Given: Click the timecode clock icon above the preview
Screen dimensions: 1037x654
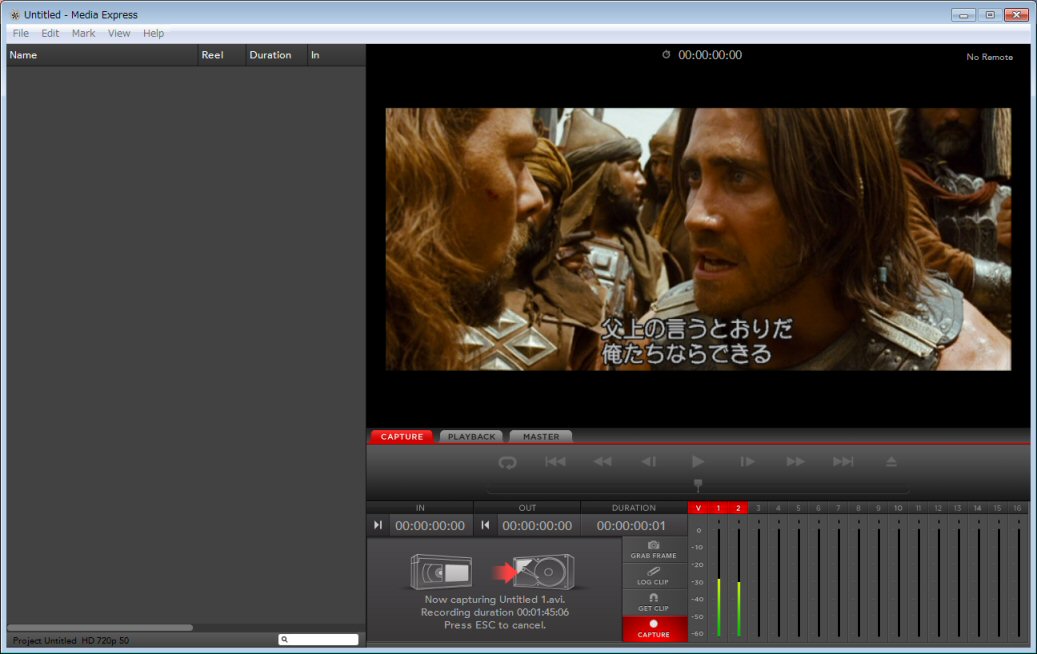Looking at the screenshot, I should pyautogui.click(x=666, y=55).
